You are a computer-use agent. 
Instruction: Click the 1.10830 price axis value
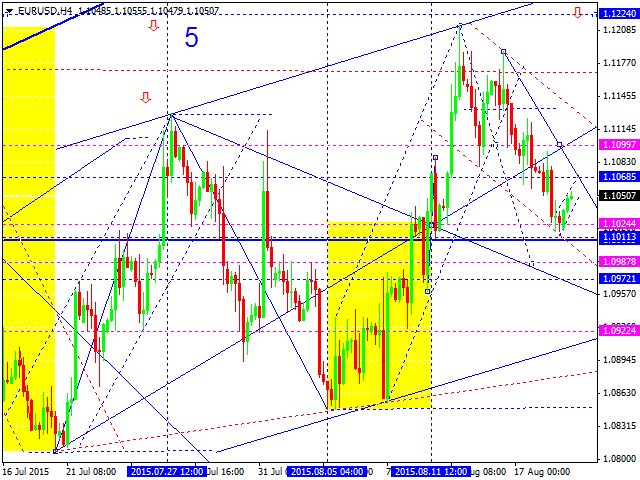tap(619, 162)
